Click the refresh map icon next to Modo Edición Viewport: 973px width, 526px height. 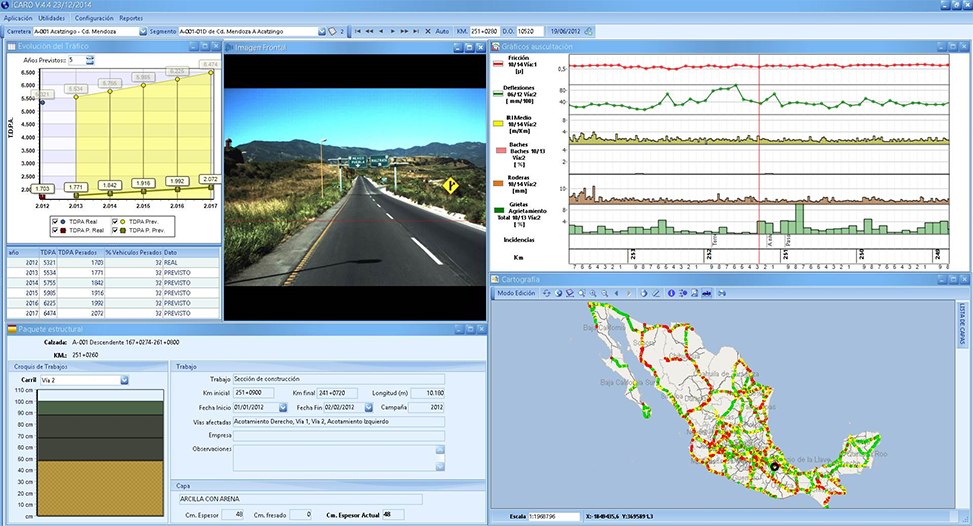pyautogui.click(x=546, y=293)
